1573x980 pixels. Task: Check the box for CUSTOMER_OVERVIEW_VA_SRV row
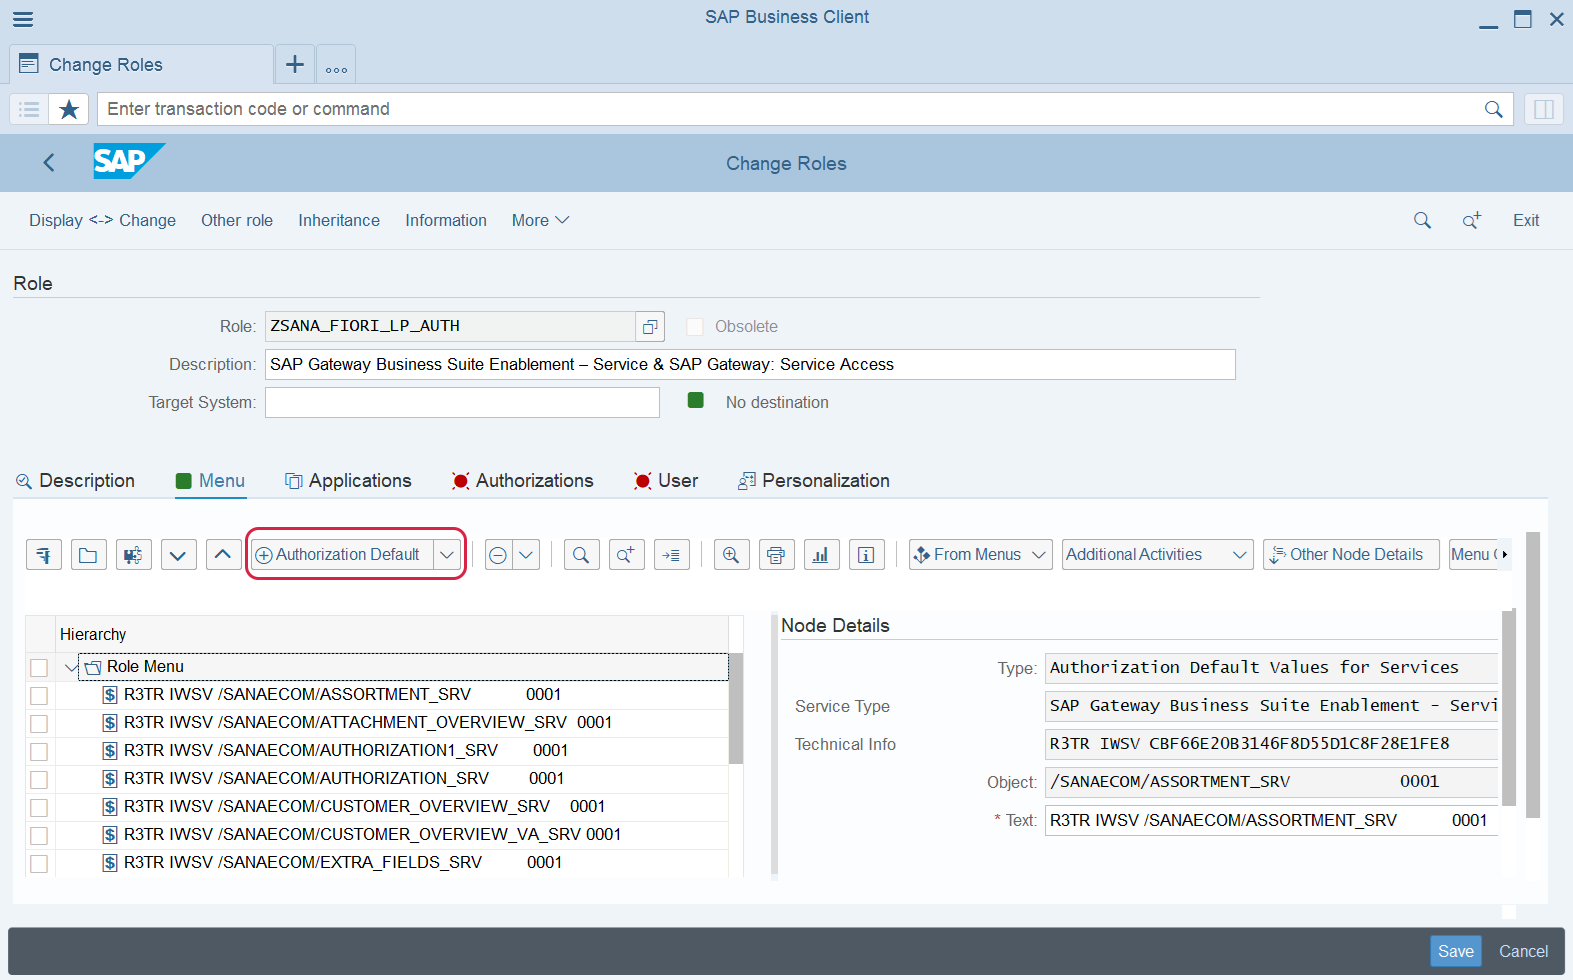pyautogui.click(x=39, y=836)
